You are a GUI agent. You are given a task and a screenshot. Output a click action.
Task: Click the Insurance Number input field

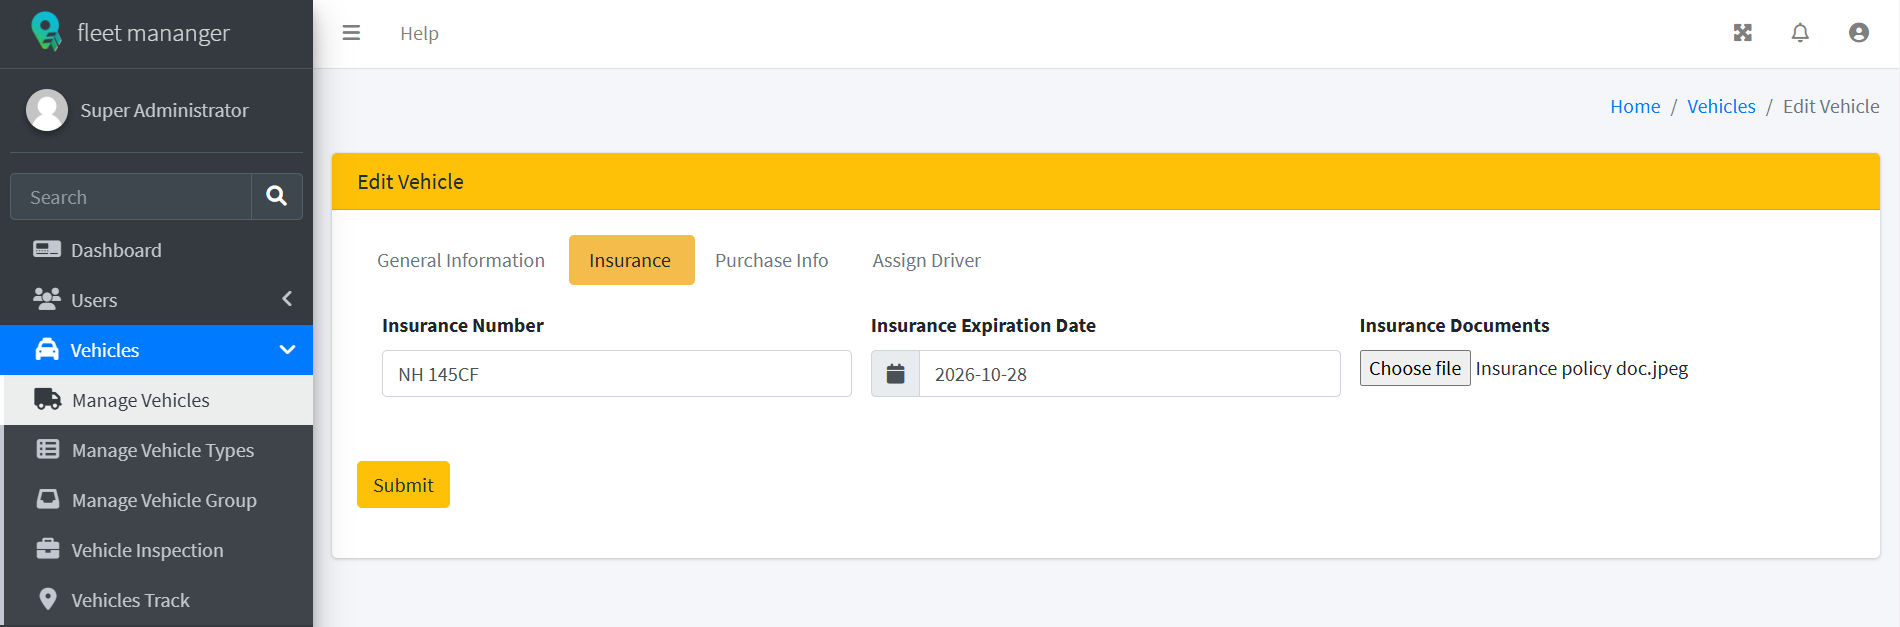pyautogui.click(x=616, y=374)
